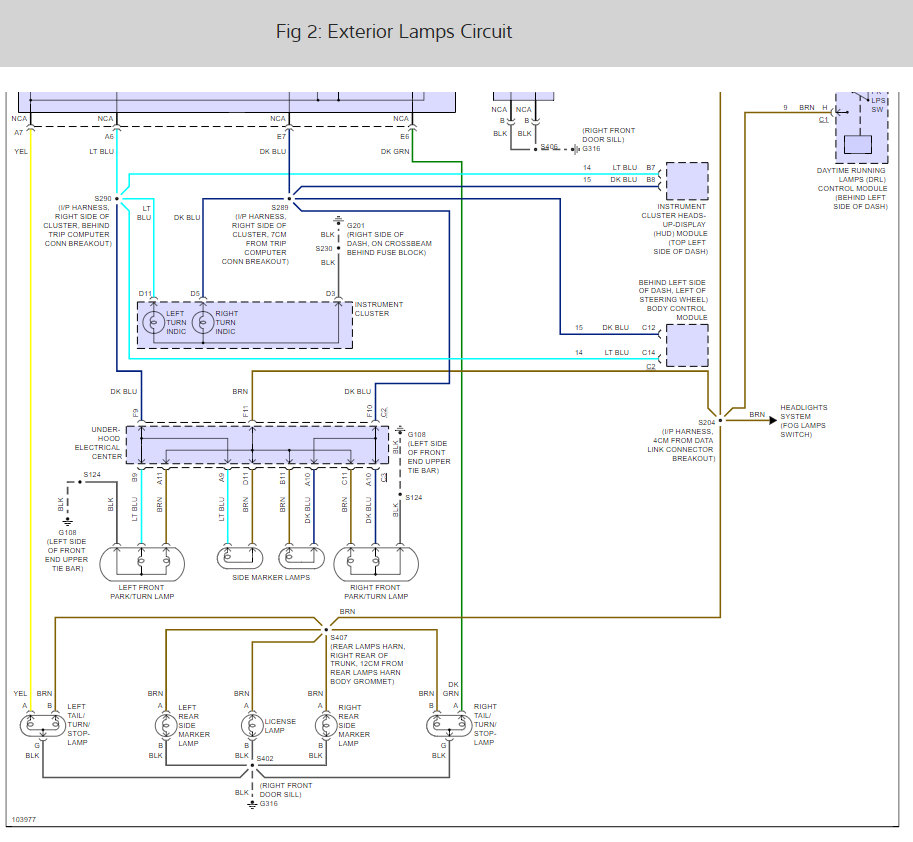Click the arrowhead pointing to Headlights System
Screen dimensions: 913x842
click(x=773, y=420)
